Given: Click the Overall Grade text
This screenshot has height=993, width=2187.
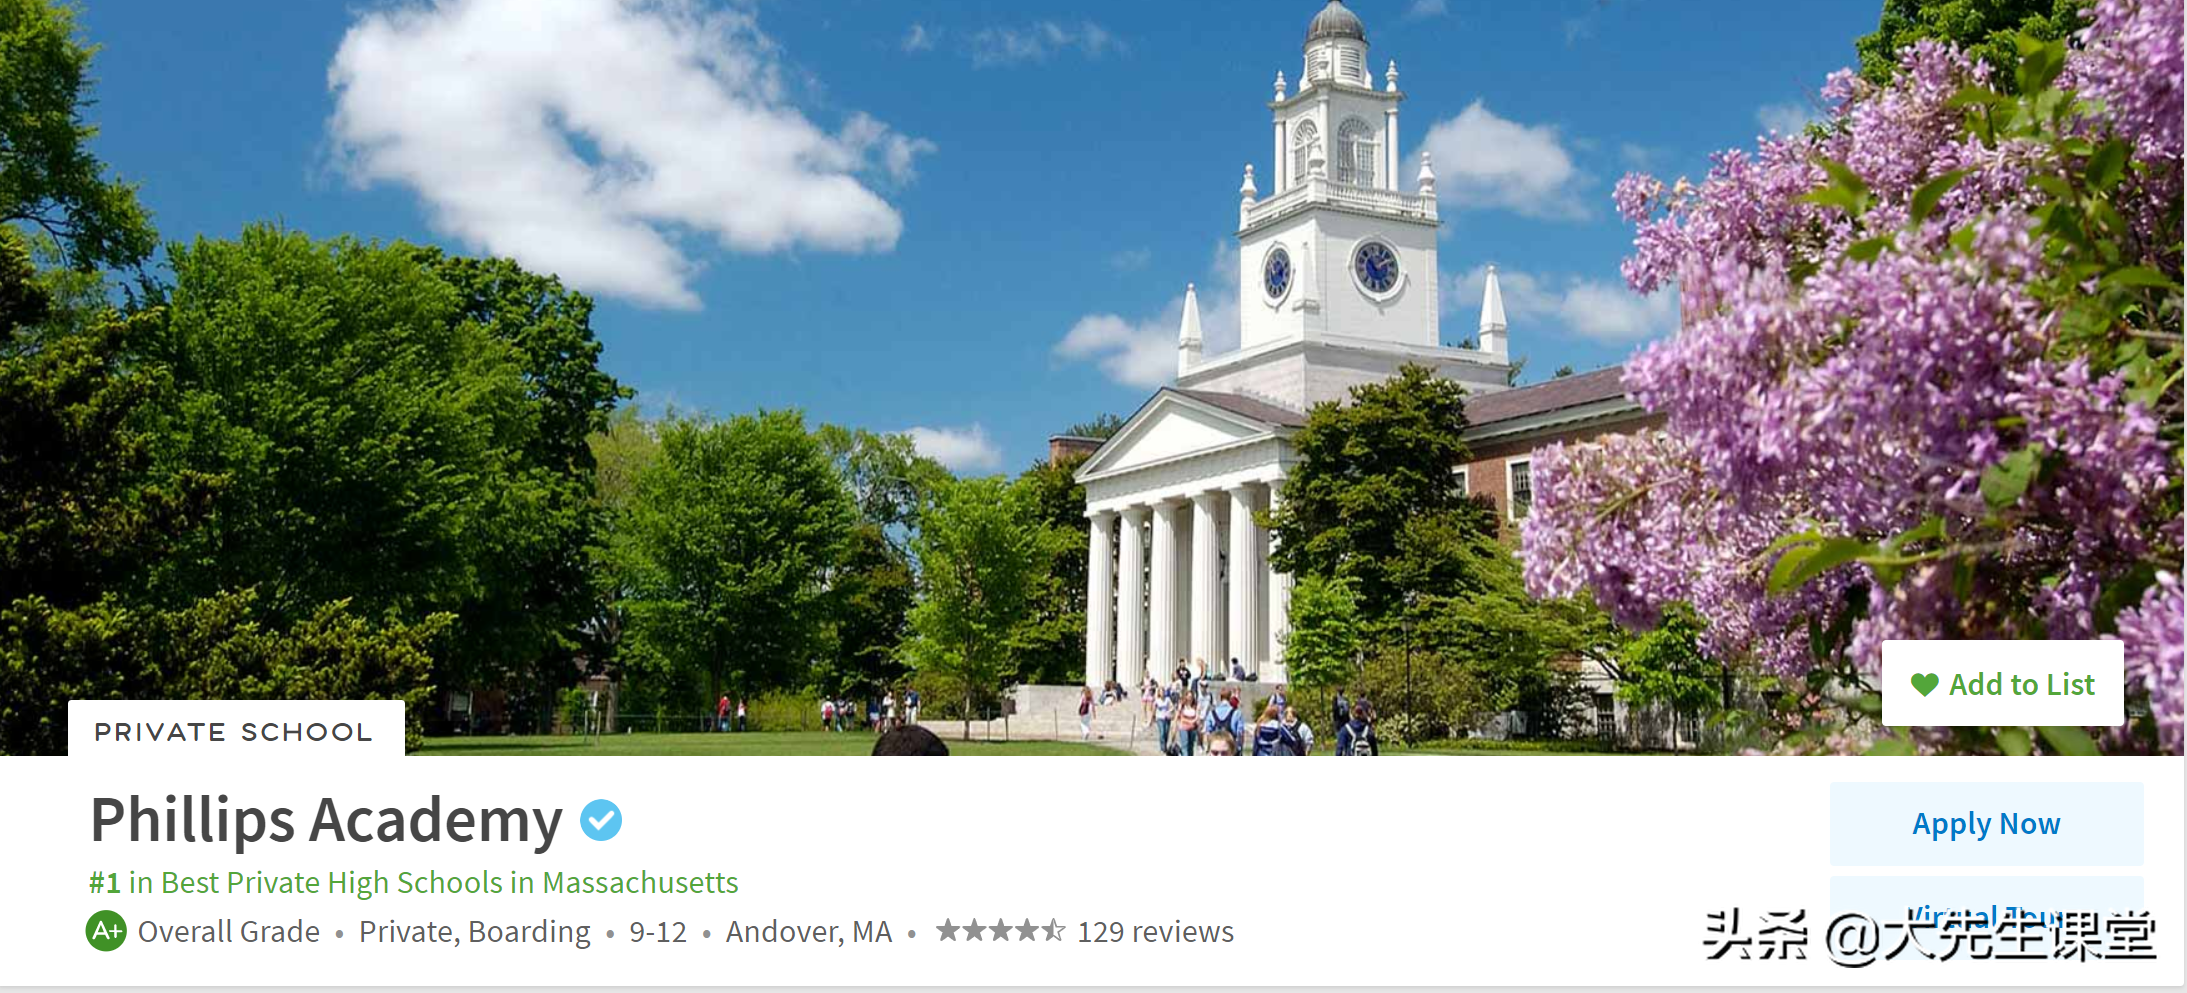Looking at the screenshot, I should pos(229,932).
